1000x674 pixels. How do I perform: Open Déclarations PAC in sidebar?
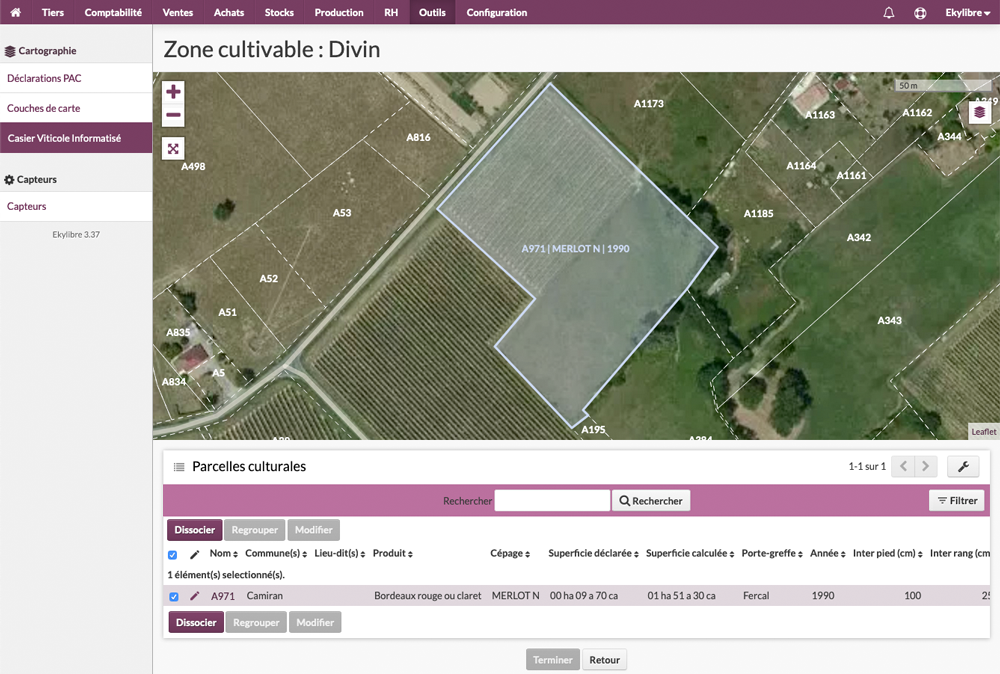(76, 78)
